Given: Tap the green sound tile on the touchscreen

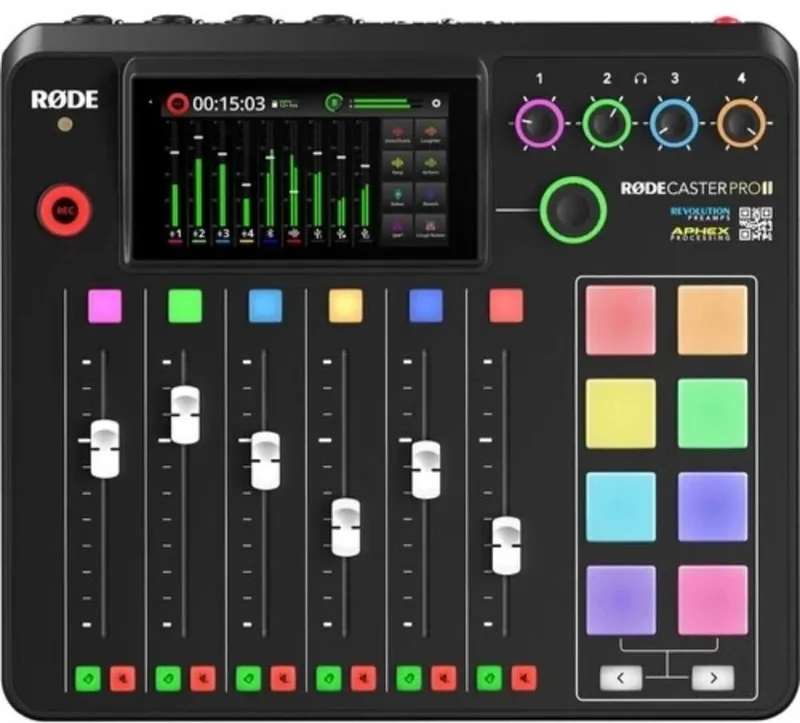Looking at the screenshot, I should (430, 165).
